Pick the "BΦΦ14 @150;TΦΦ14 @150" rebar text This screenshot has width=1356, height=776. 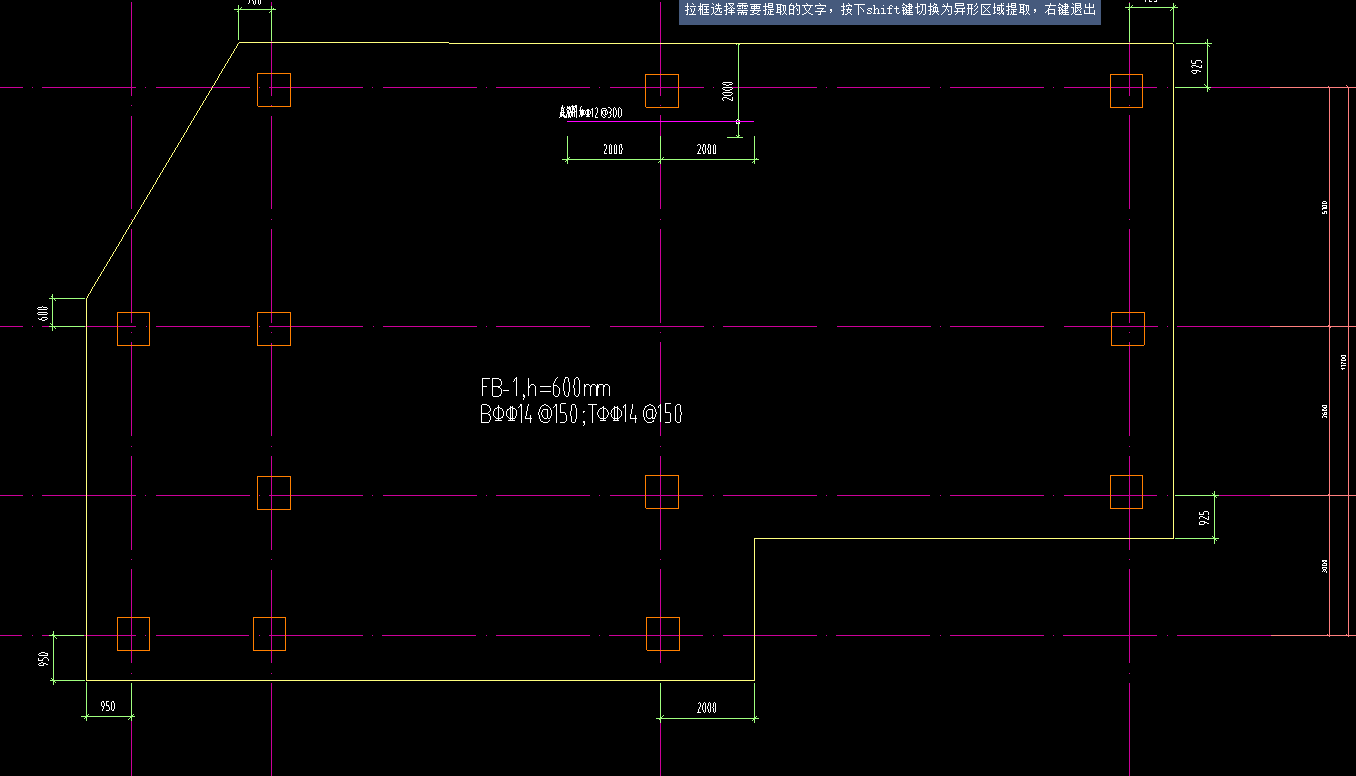(581, 414)
